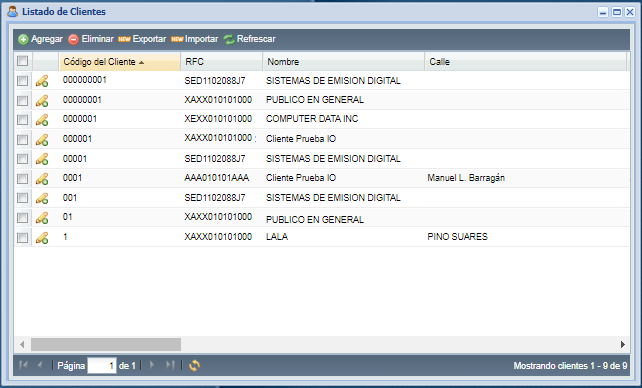Check the box for client 00000001
Image resolution: width=642 pixels, height=388 pixels.
pos(23,100)
